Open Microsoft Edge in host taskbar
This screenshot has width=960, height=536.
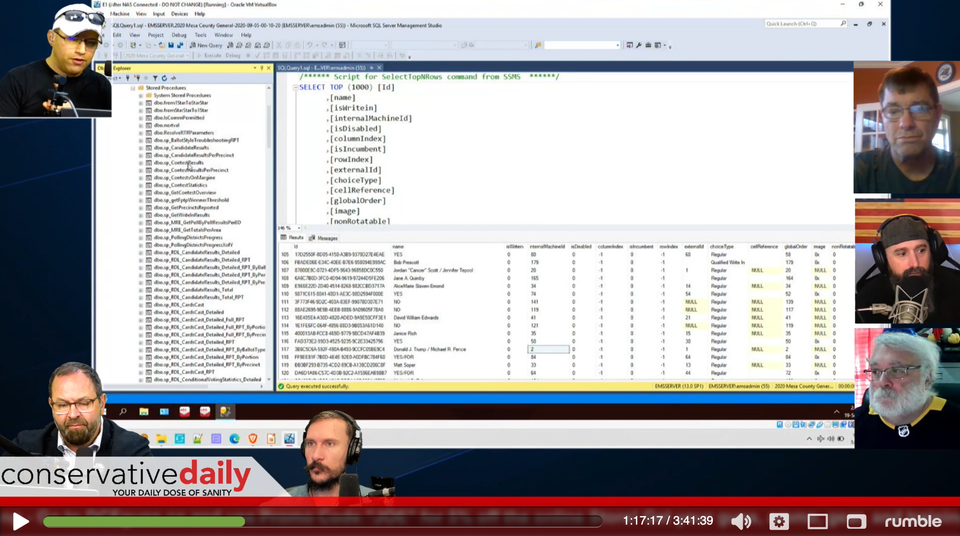(x=234, y=439)
